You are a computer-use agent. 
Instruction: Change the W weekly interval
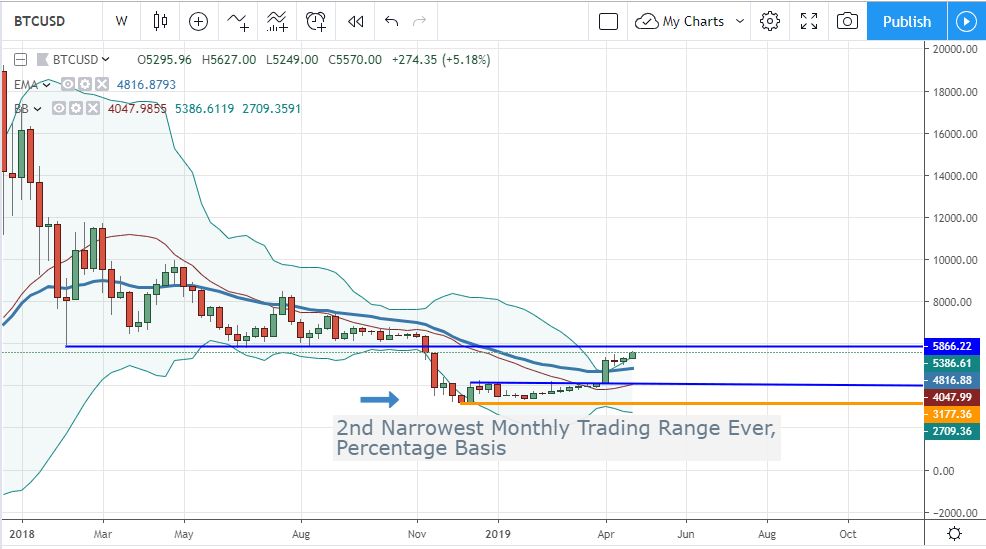tap(121, 21)
